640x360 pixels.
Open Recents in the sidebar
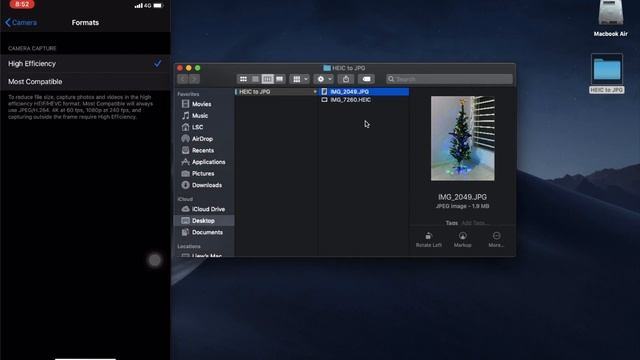click(204, 150)
